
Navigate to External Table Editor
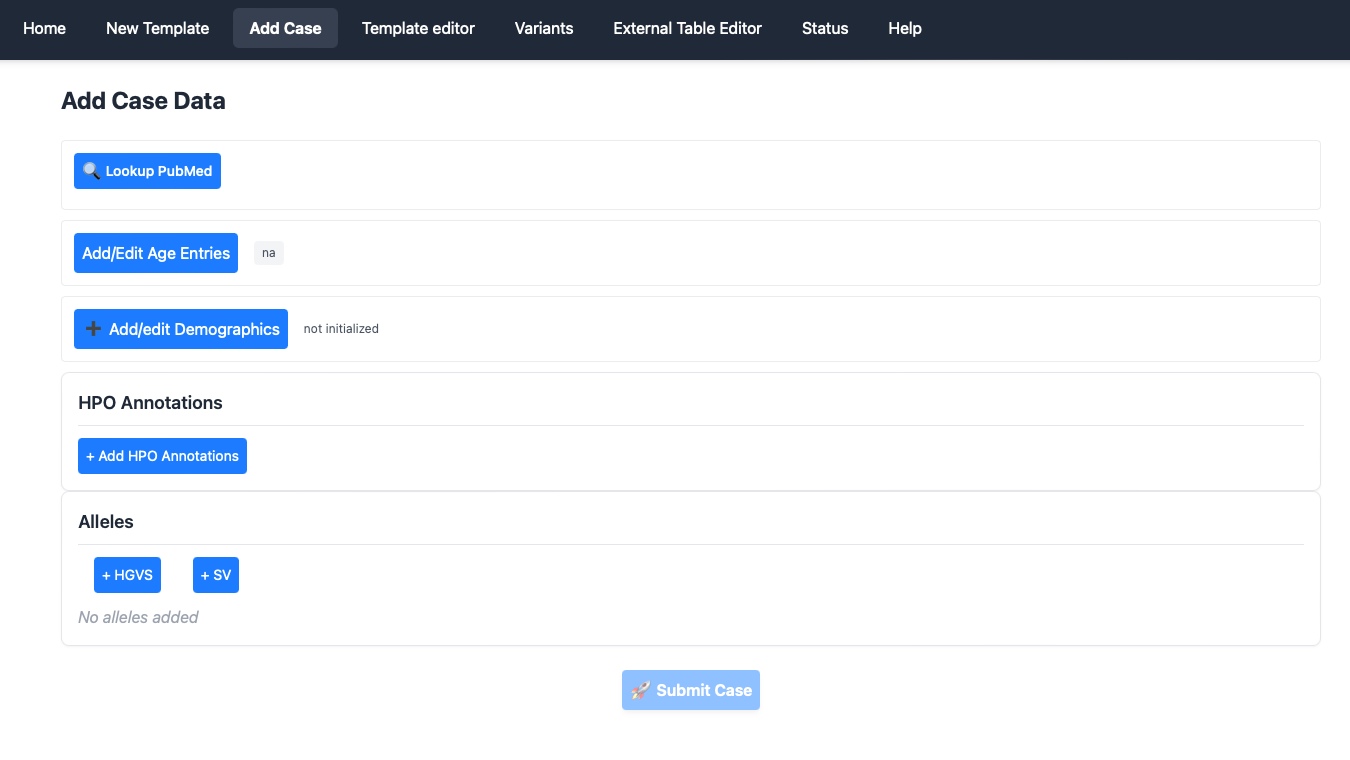coord(687,28)
